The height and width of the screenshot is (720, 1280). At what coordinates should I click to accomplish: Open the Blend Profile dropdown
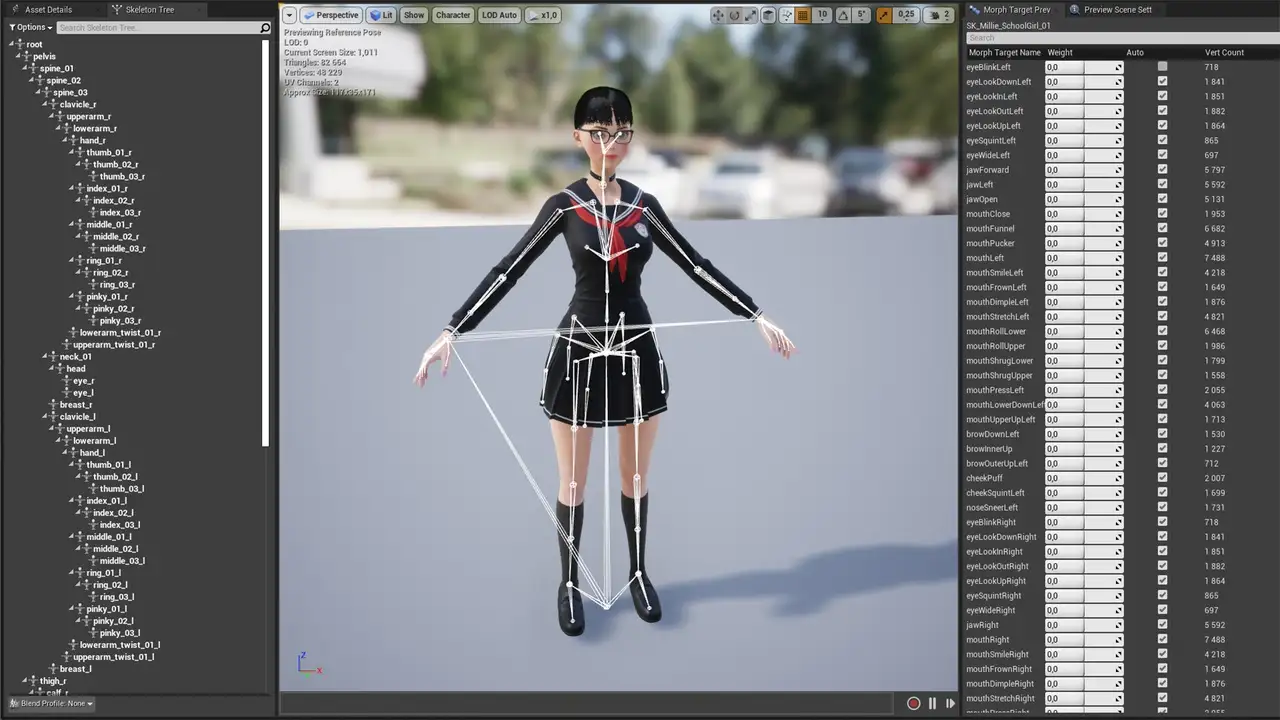(x=51, y=703)
